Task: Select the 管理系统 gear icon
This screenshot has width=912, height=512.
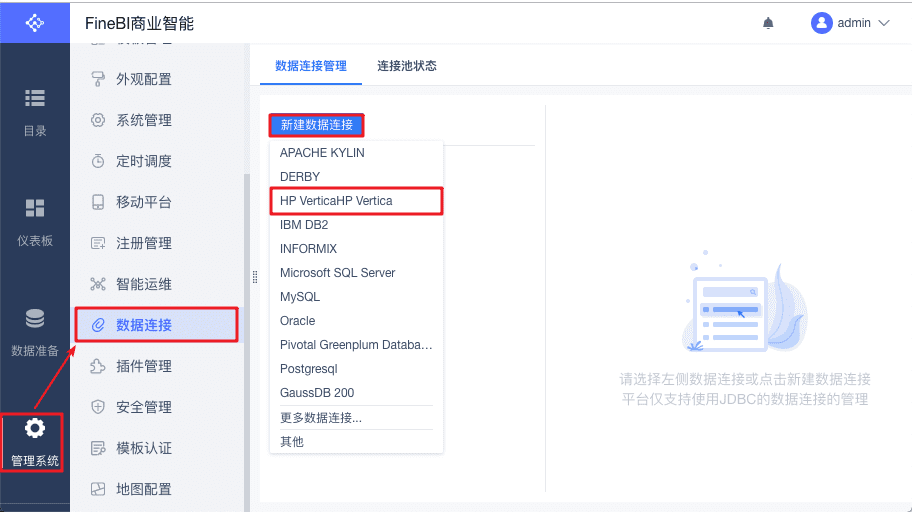Action: [x=35, y=429]
